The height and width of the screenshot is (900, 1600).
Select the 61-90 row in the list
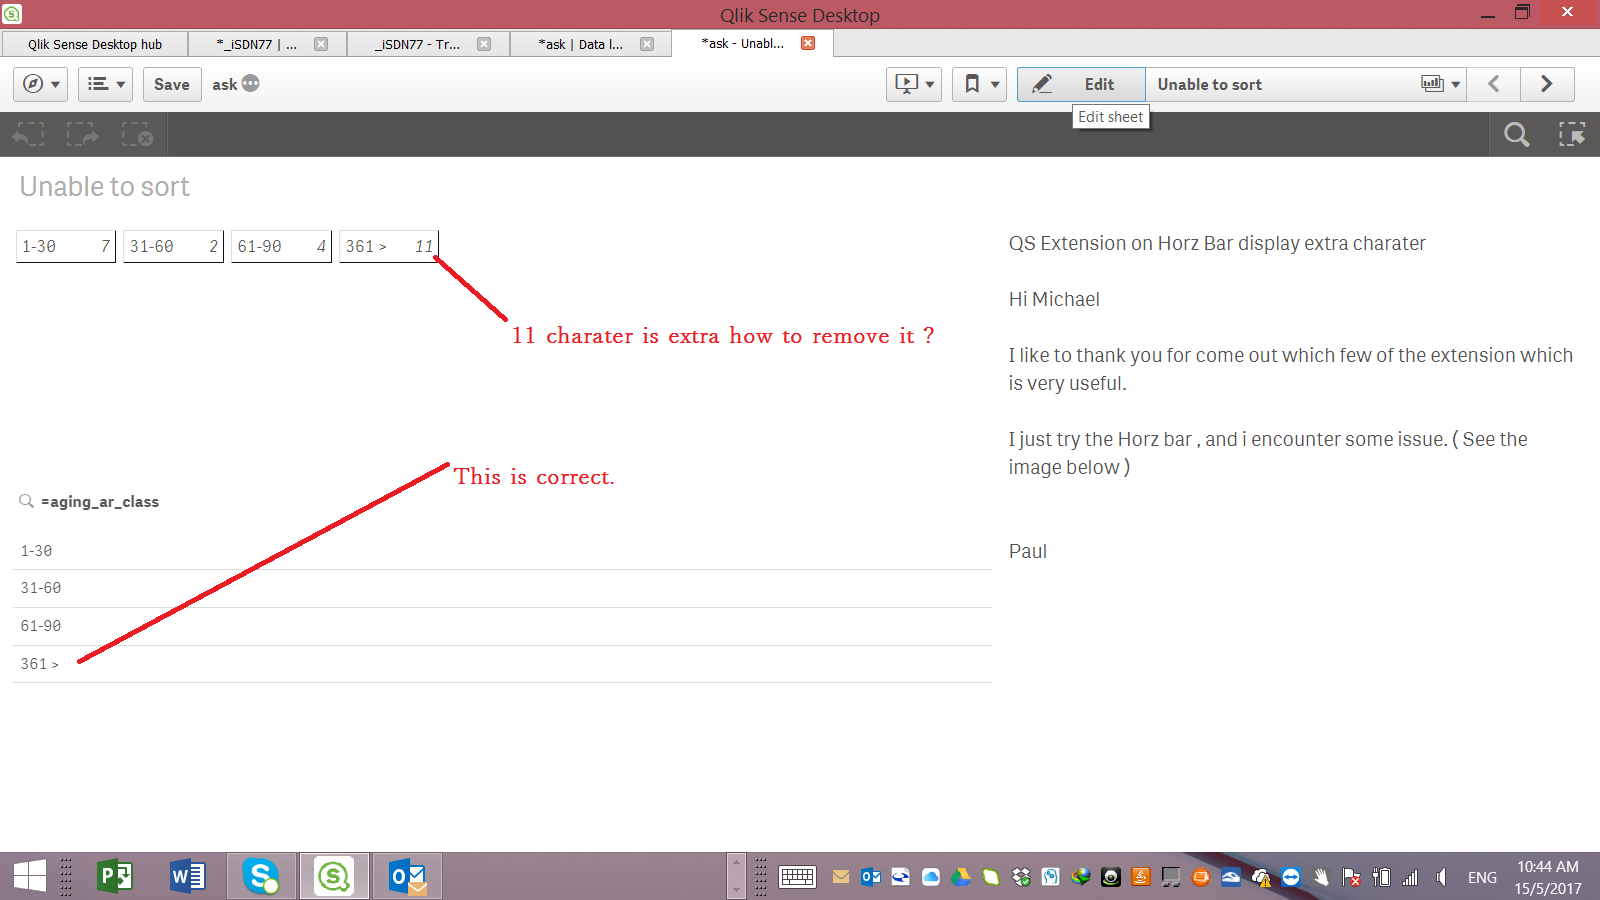coord(502,626)
